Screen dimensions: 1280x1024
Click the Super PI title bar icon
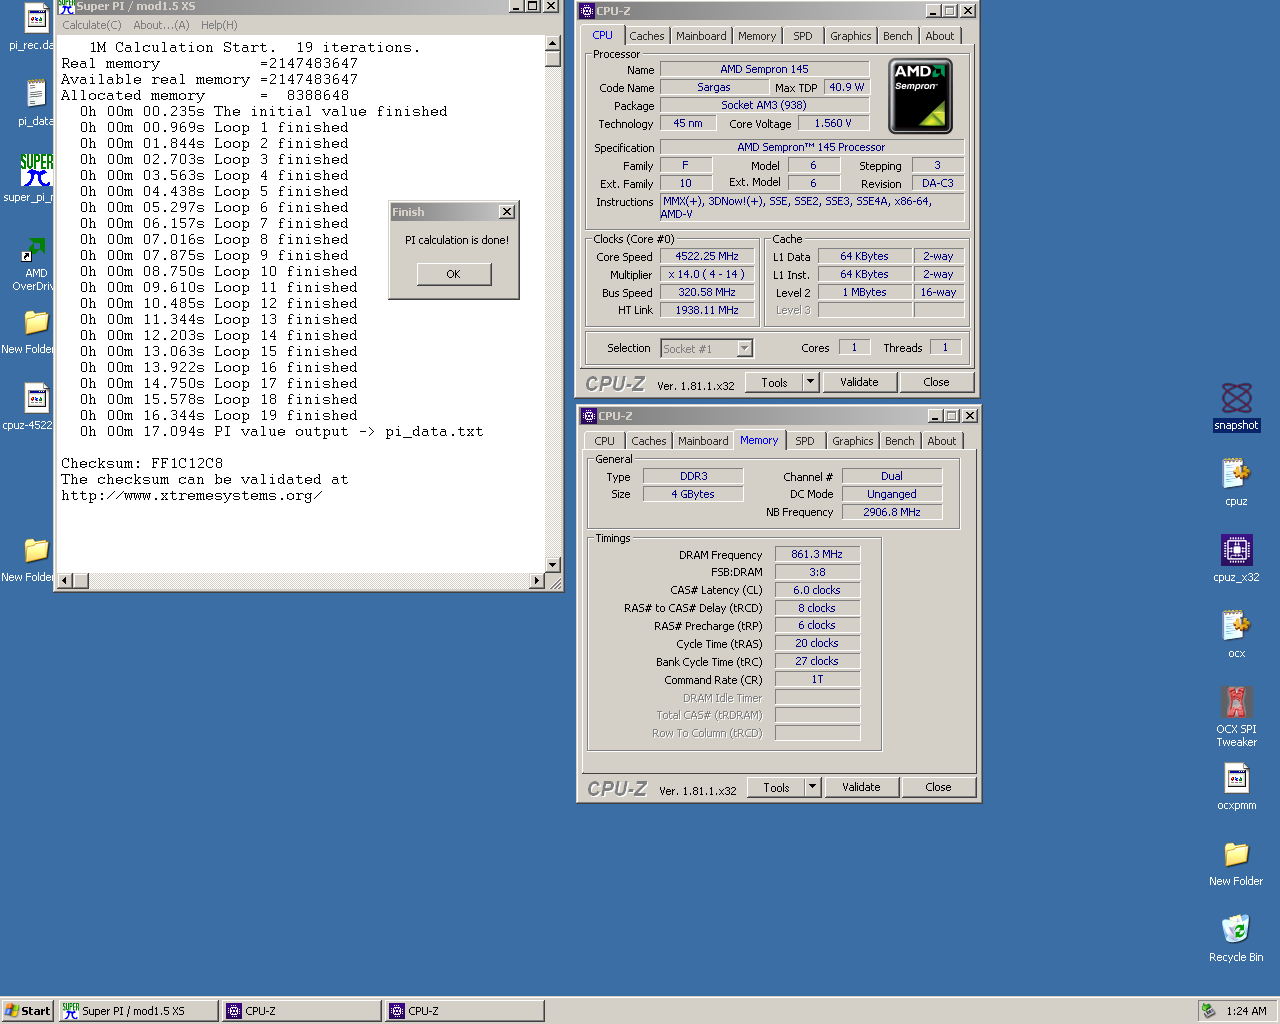point(66,6)
